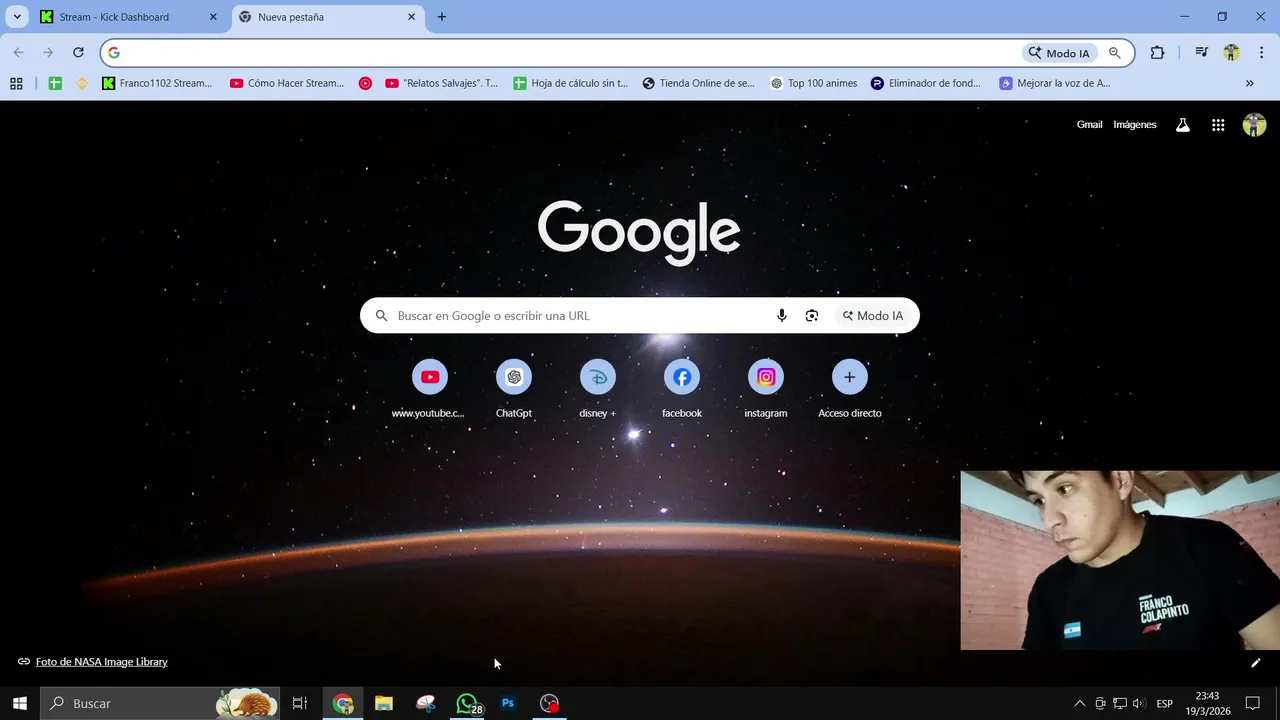Open WhatsApp from the taskbar
Viewport: 1280px width, 720px height.
(x=467, y=703)
